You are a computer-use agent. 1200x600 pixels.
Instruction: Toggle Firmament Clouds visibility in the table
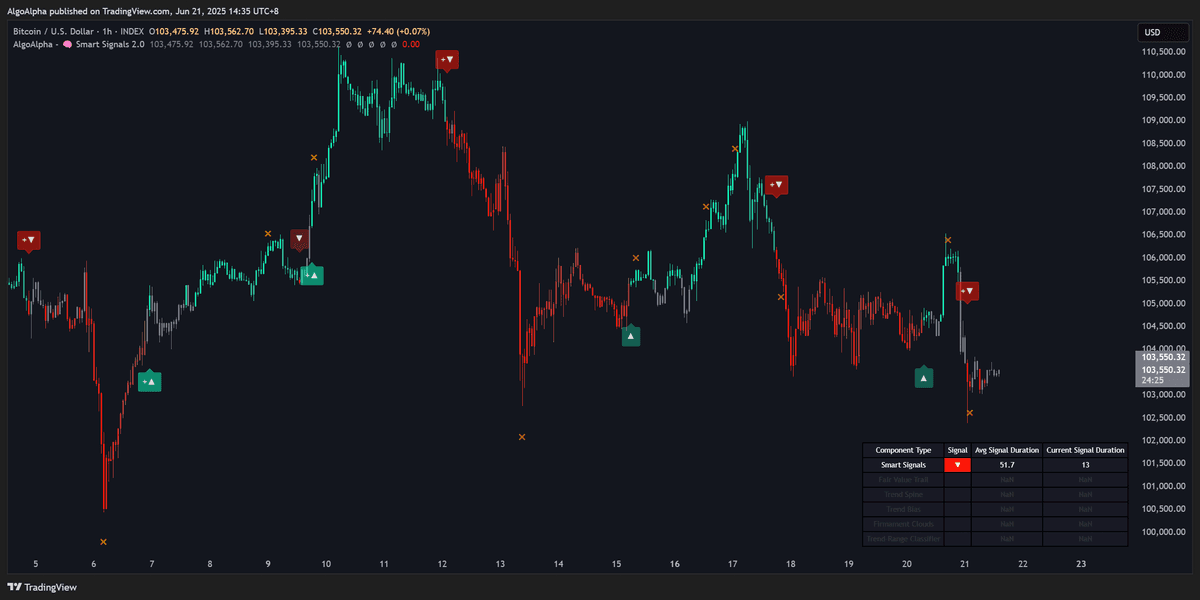click(901, 523)
